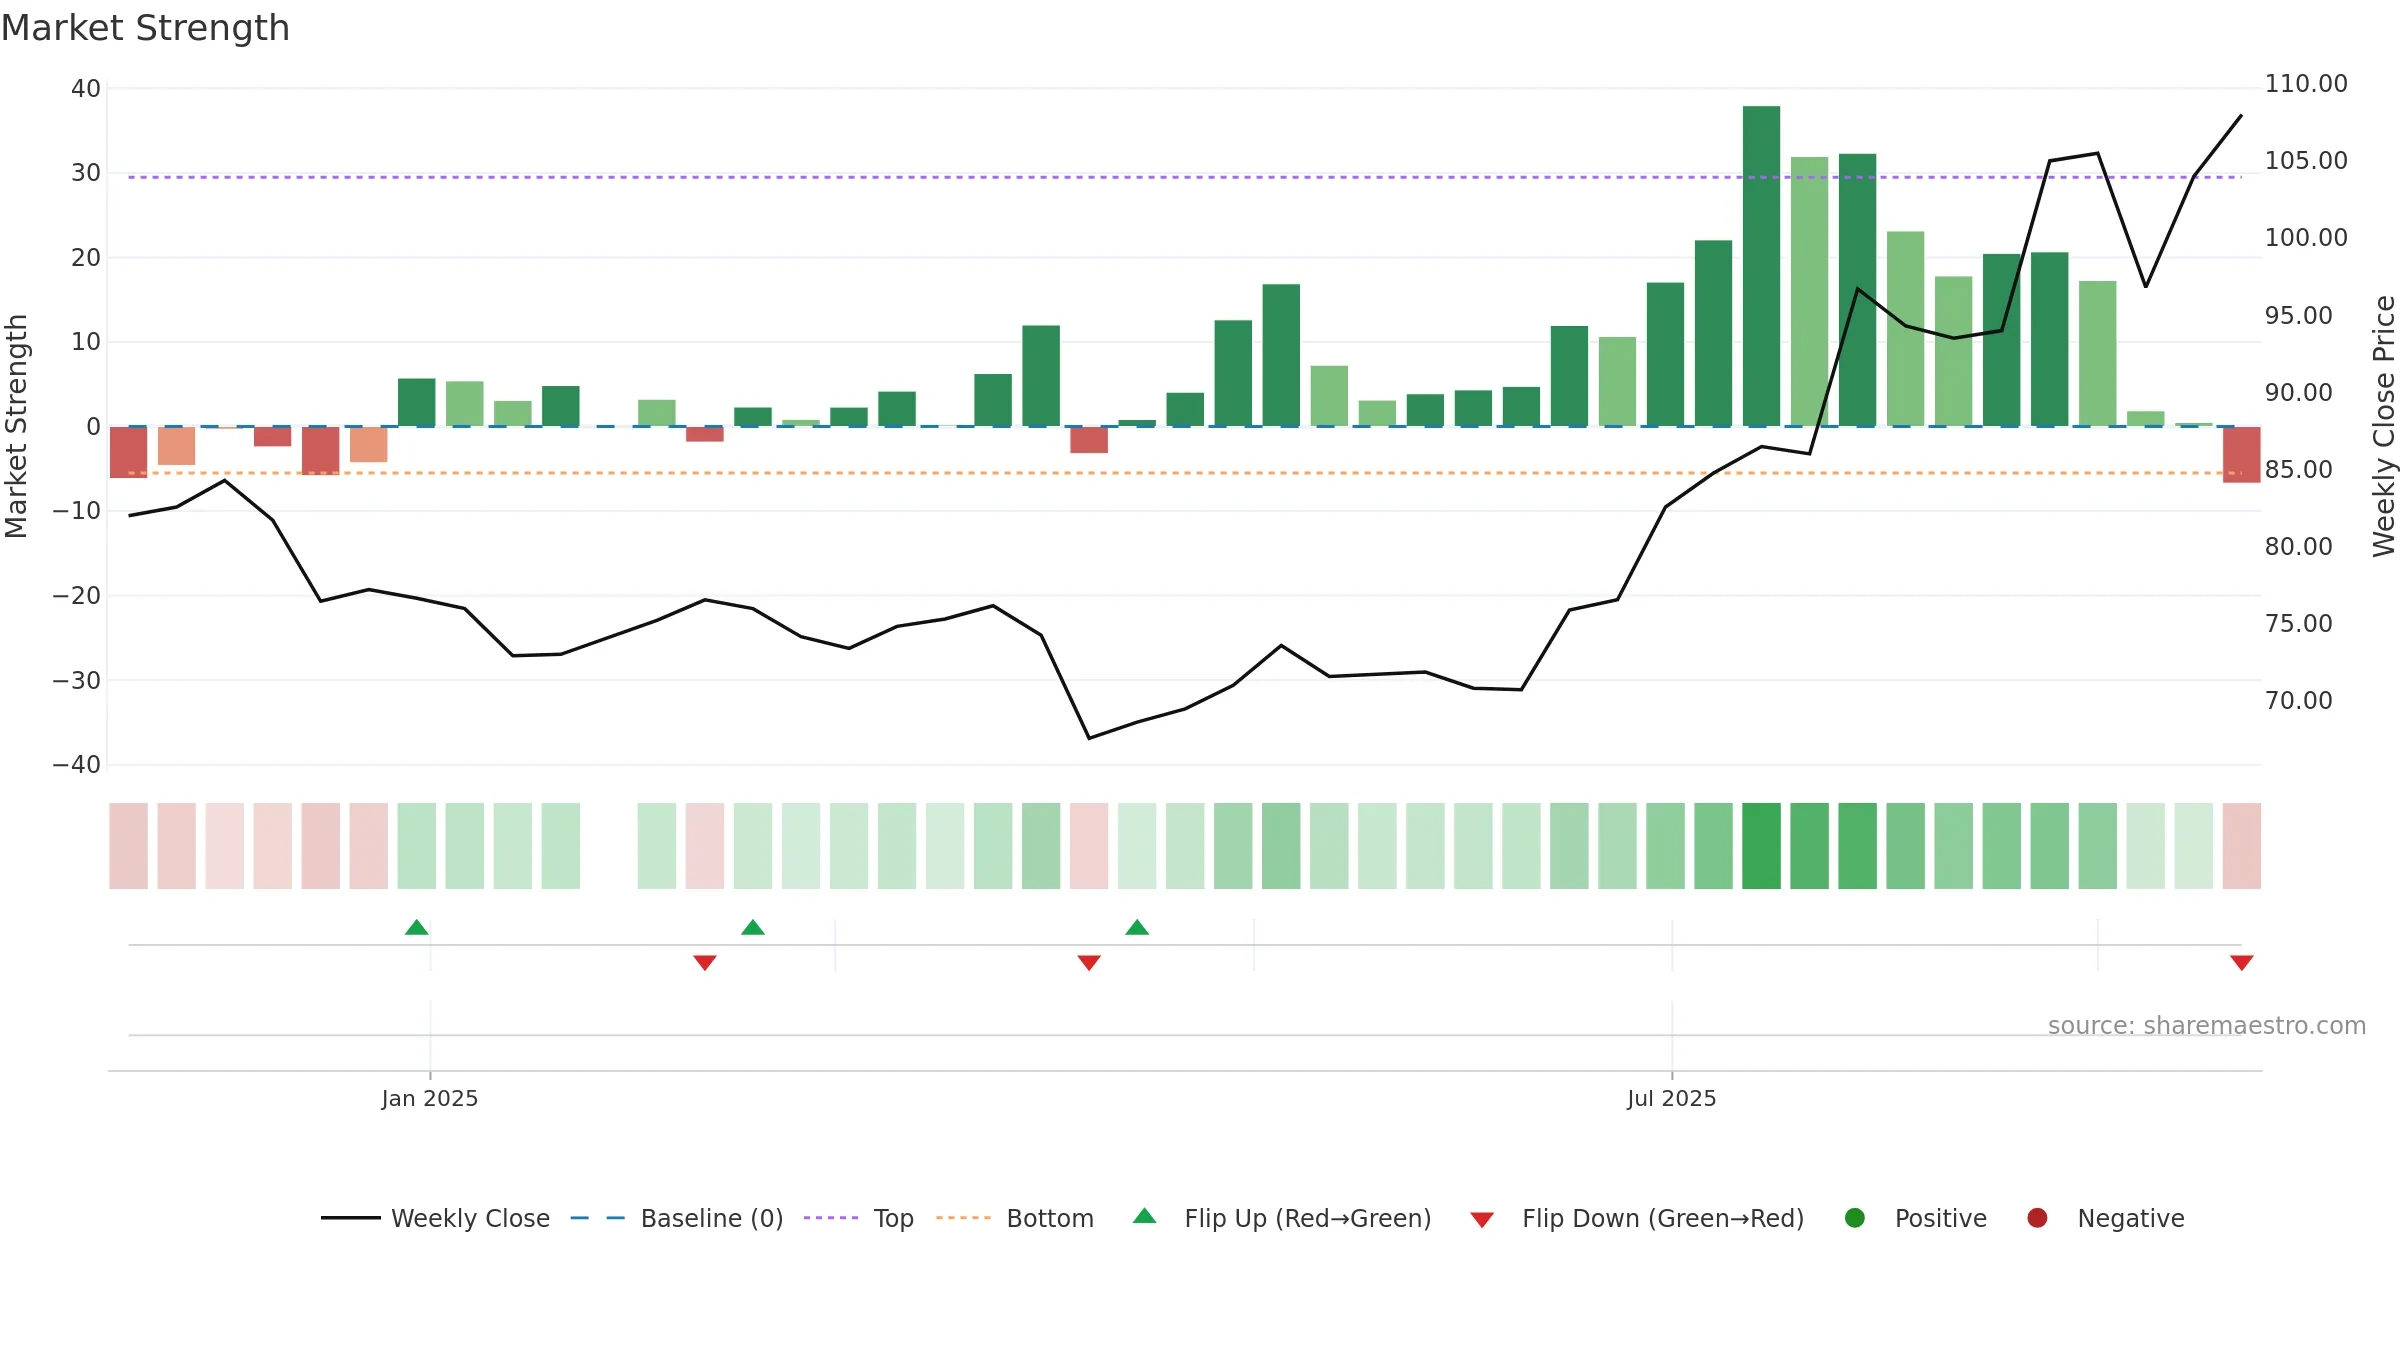Click the last pink heatmap cell at far right
This screenshot has height=1350, width=2400.
pos(2242,846)
